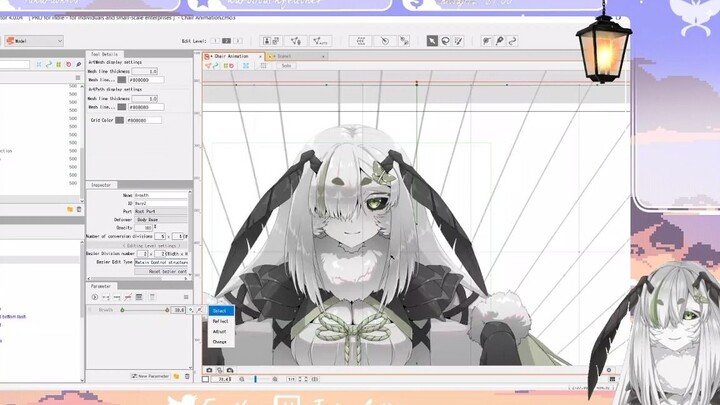Click the Inspector Name field
This screenshot has height=405, width=720.
(x=161, y=195)
